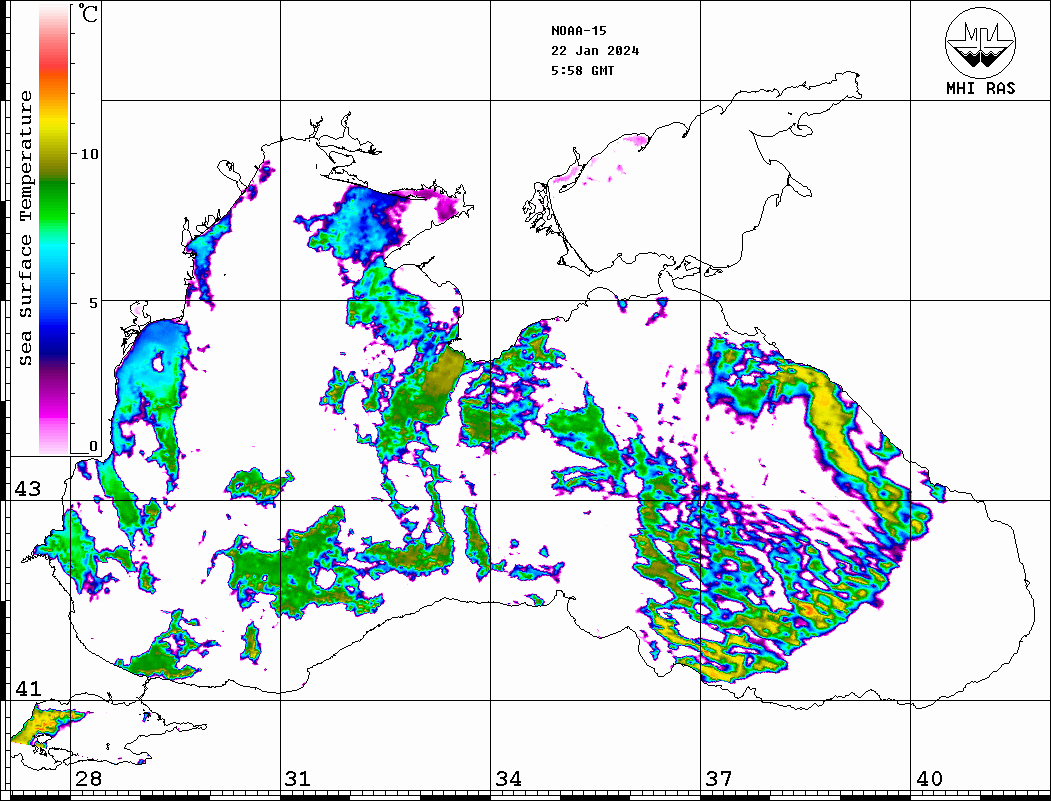Image resolution: width=1051 pixels, height=801 pixels.
Task: Click the Sea Surface Temperature legend title
Action: tap(26, 228)
